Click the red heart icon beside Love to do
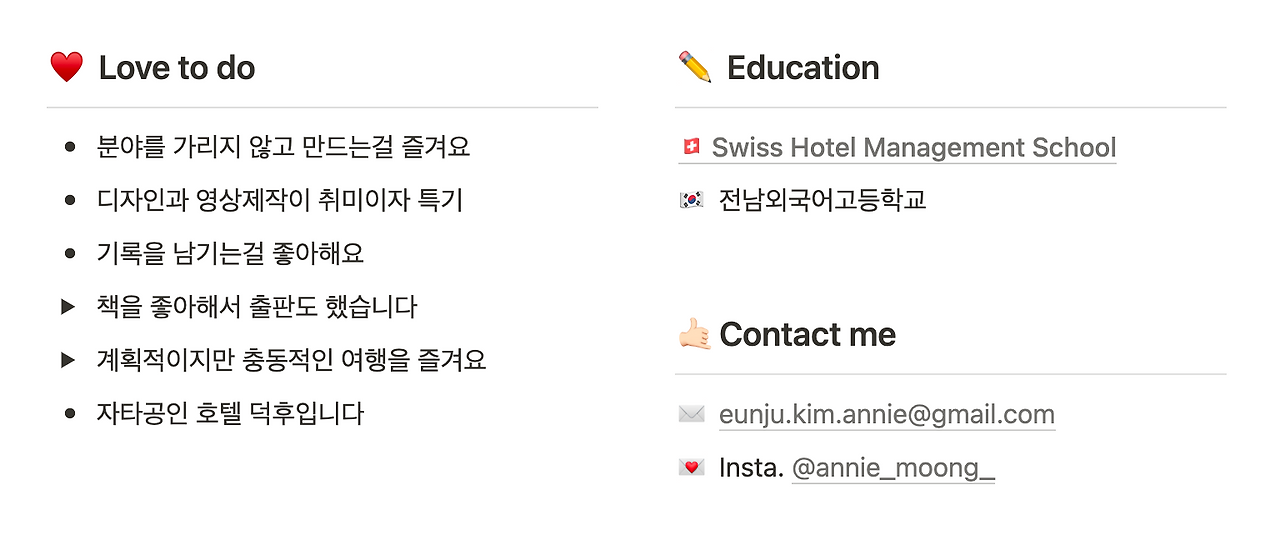 (x=66, y=68)
